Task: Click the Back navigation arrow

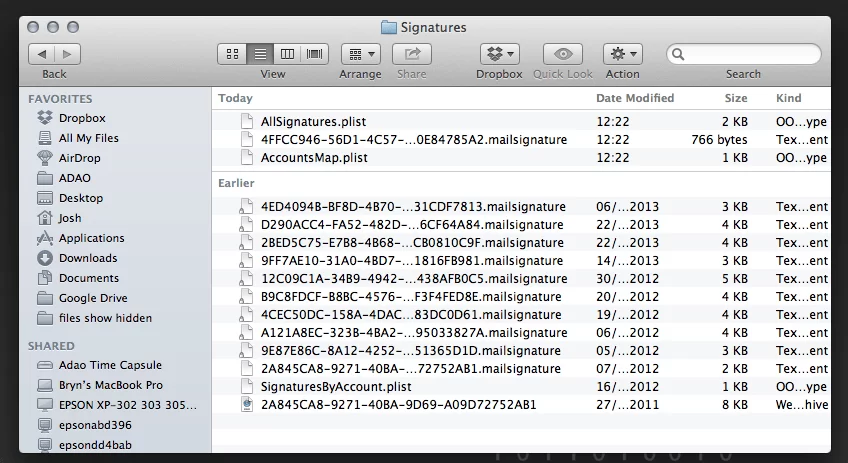Action: point(42,54)
